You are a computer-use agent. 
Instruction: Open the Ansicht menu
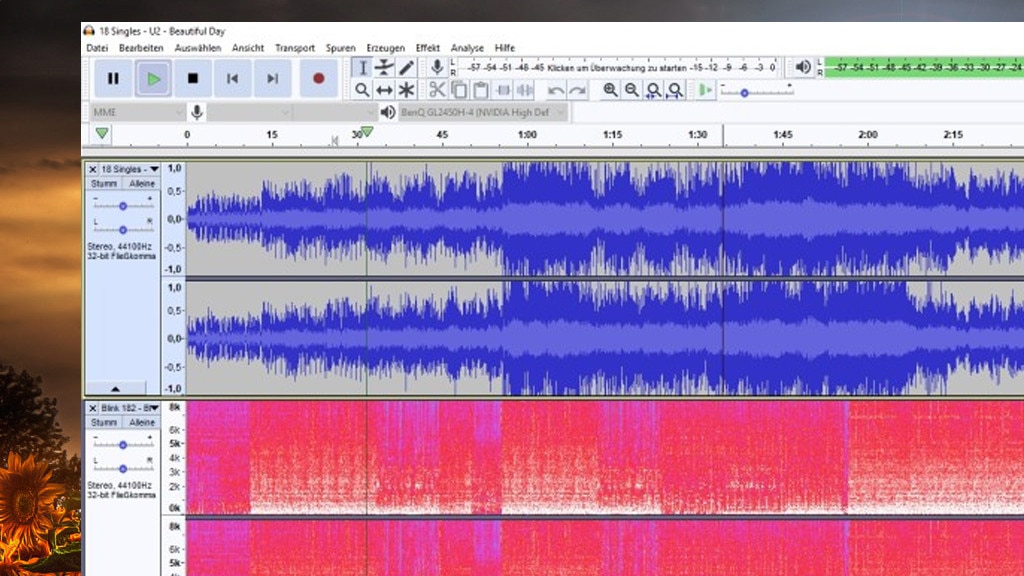click(248, 48)
